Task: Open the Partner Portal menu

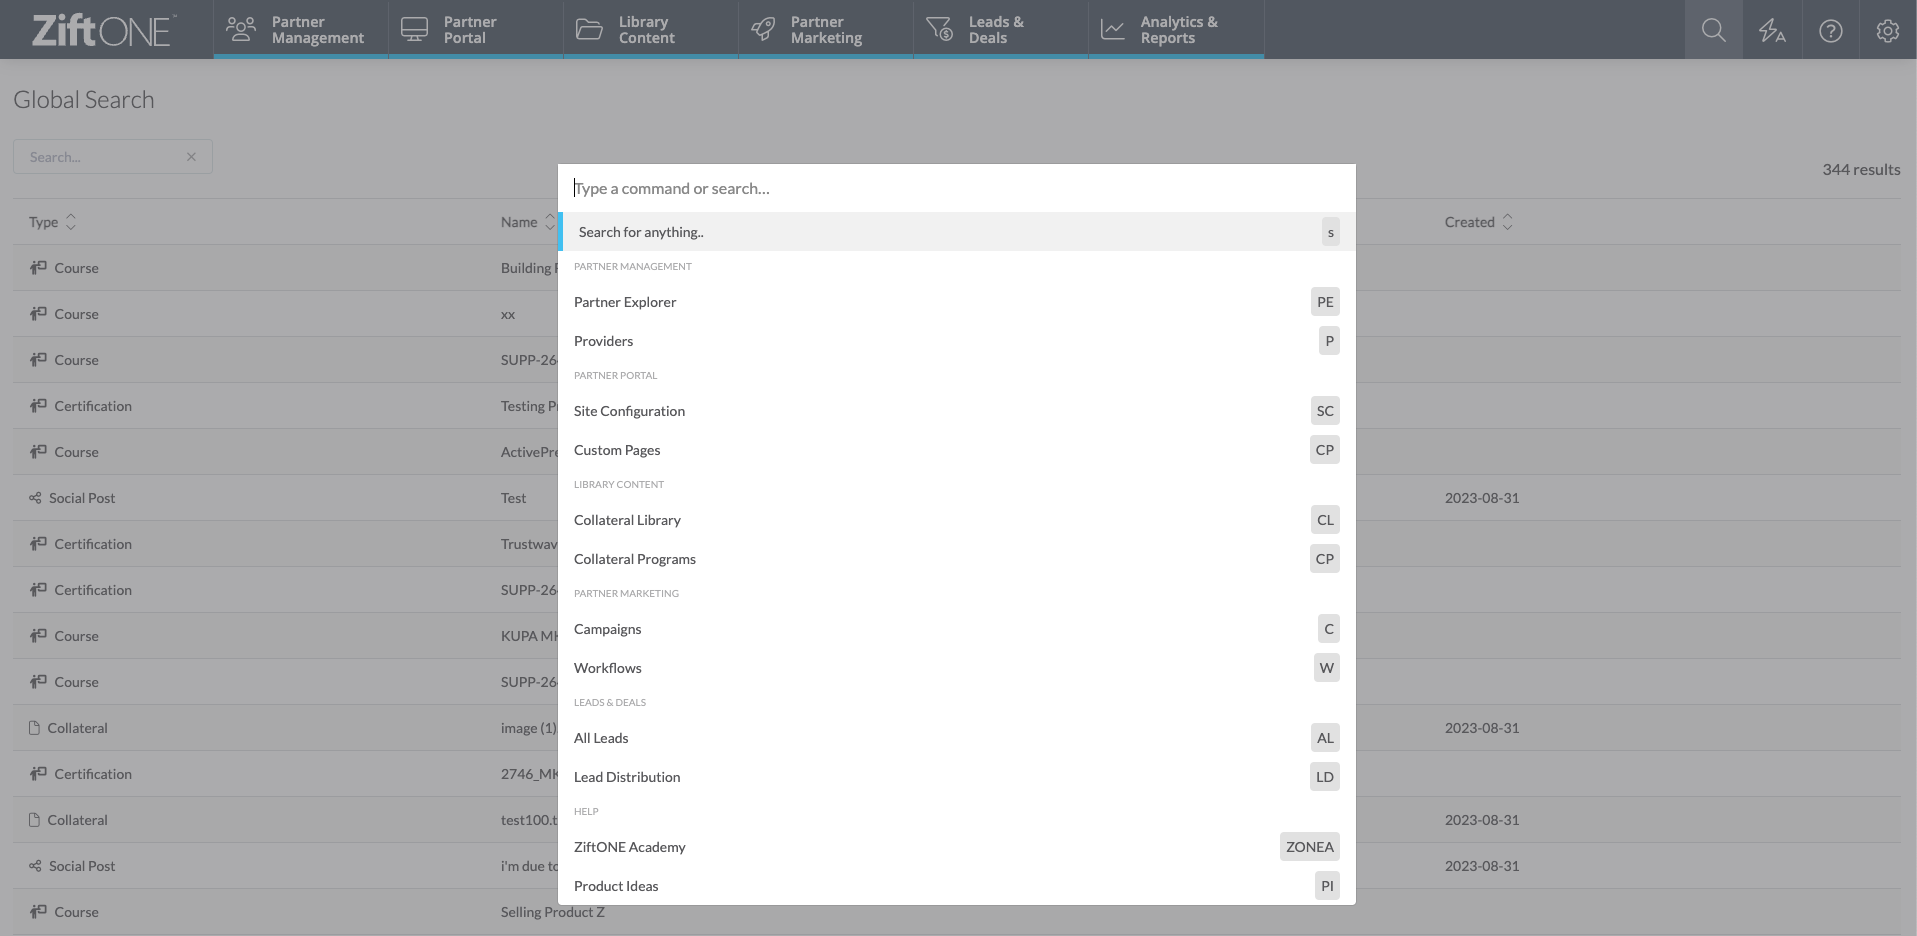Action: pos(476,30)
